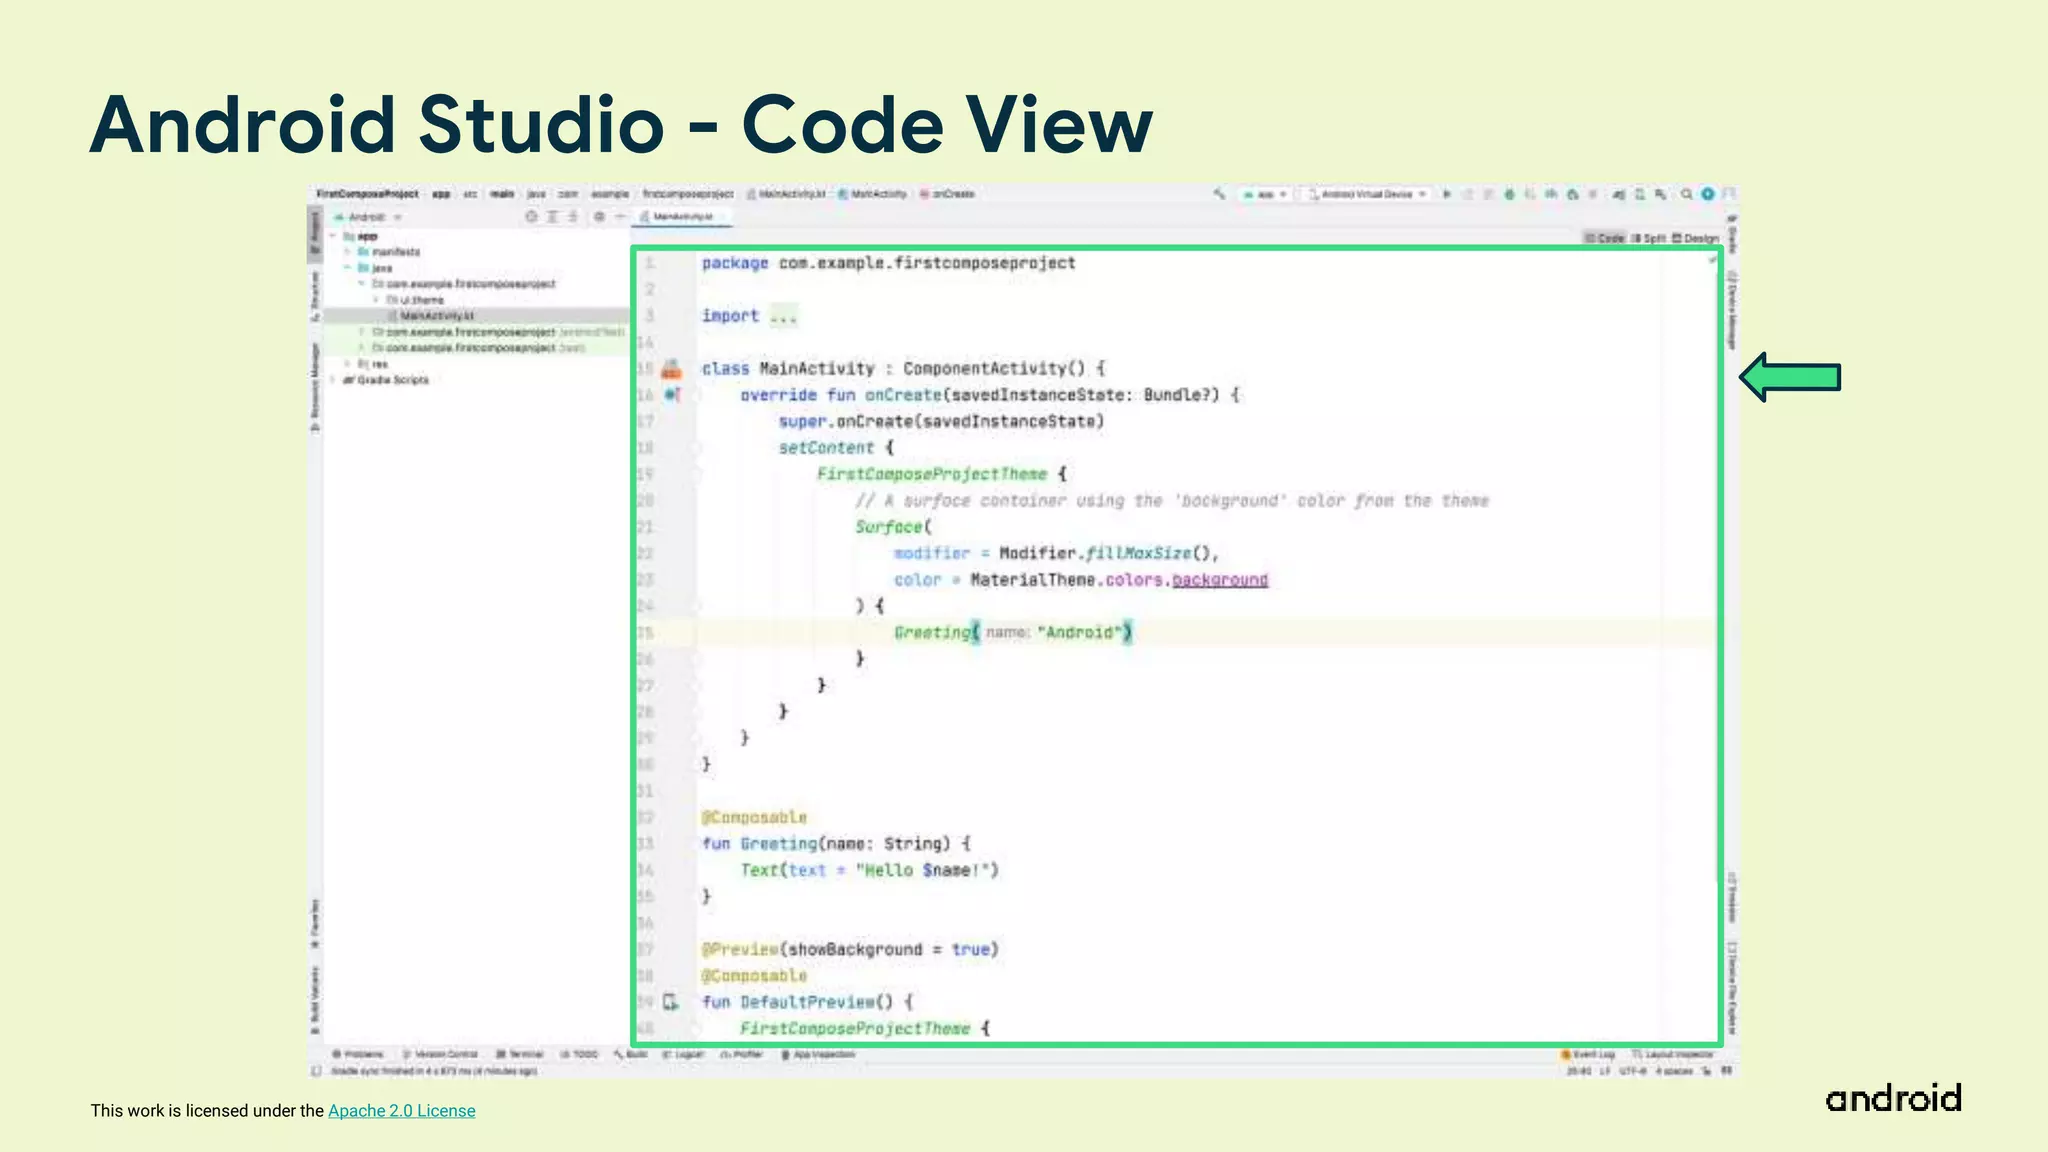Click the Make Project hammer icon

coord(1219,194)
